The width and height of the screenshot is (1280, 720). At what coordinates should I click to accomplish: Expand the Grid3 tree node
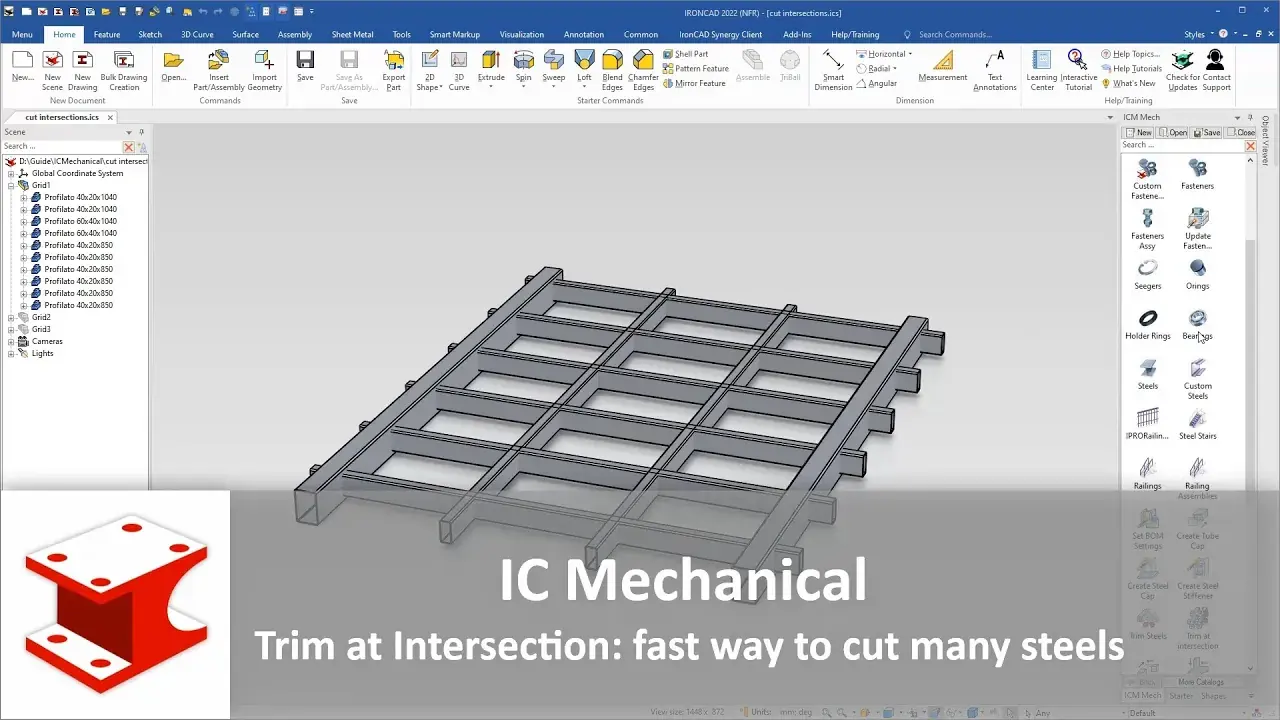[11, 330]
